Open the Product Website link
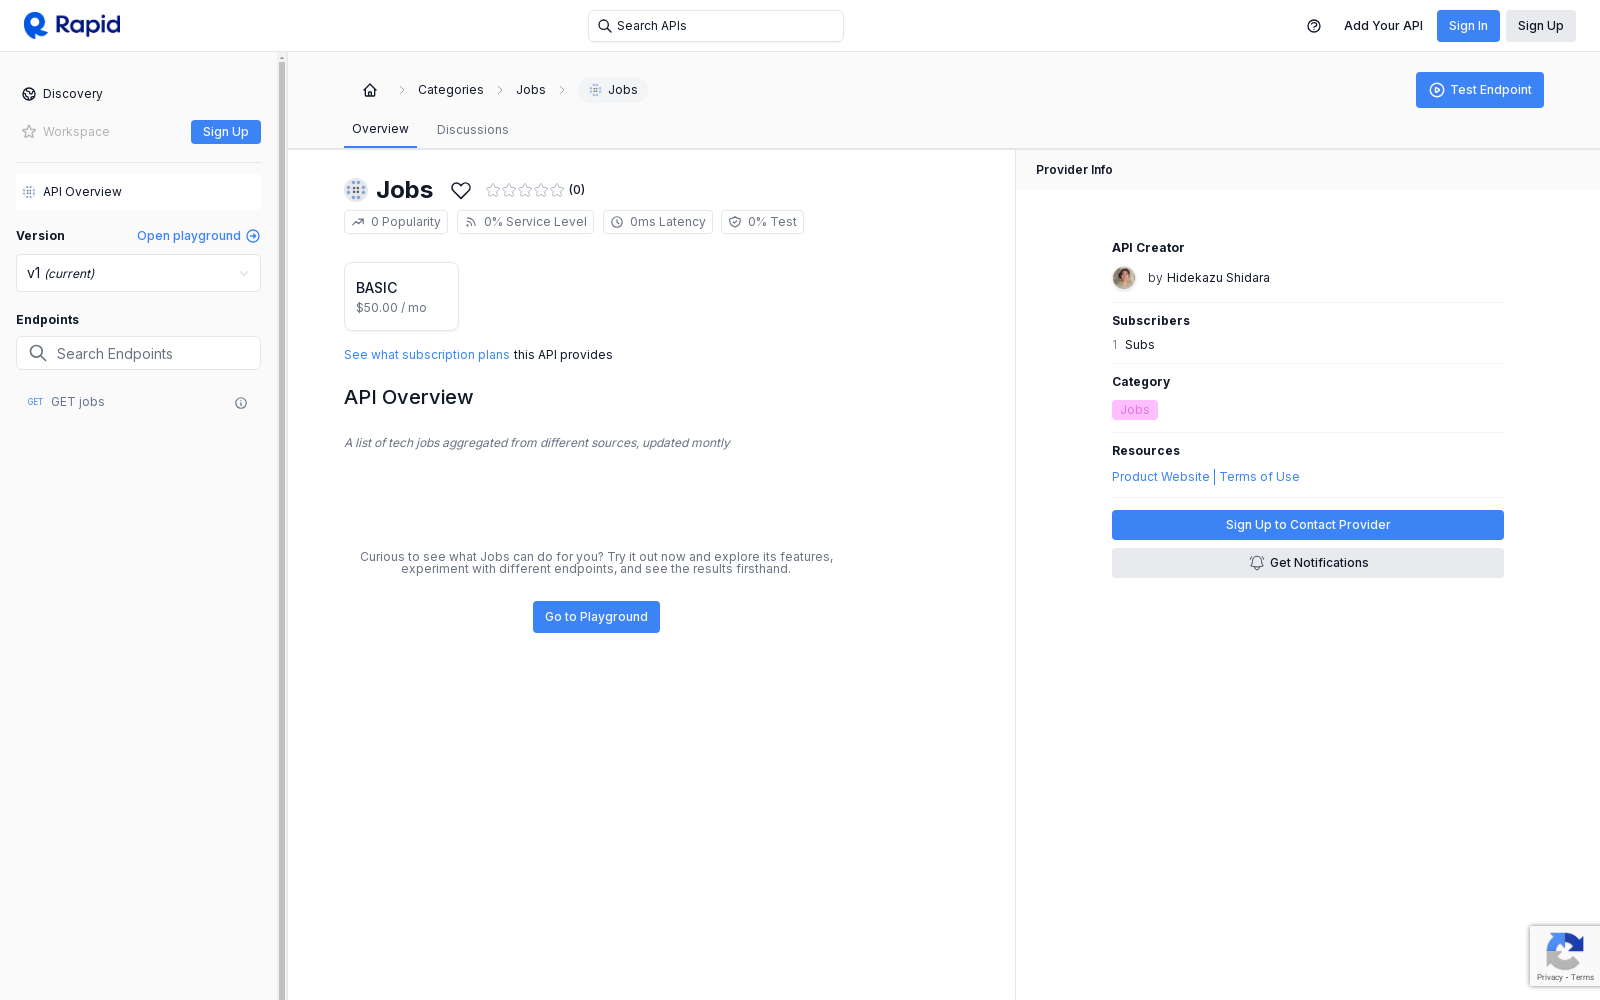The height and width of the screenshot is (1000, 1600). [1161, 477]
